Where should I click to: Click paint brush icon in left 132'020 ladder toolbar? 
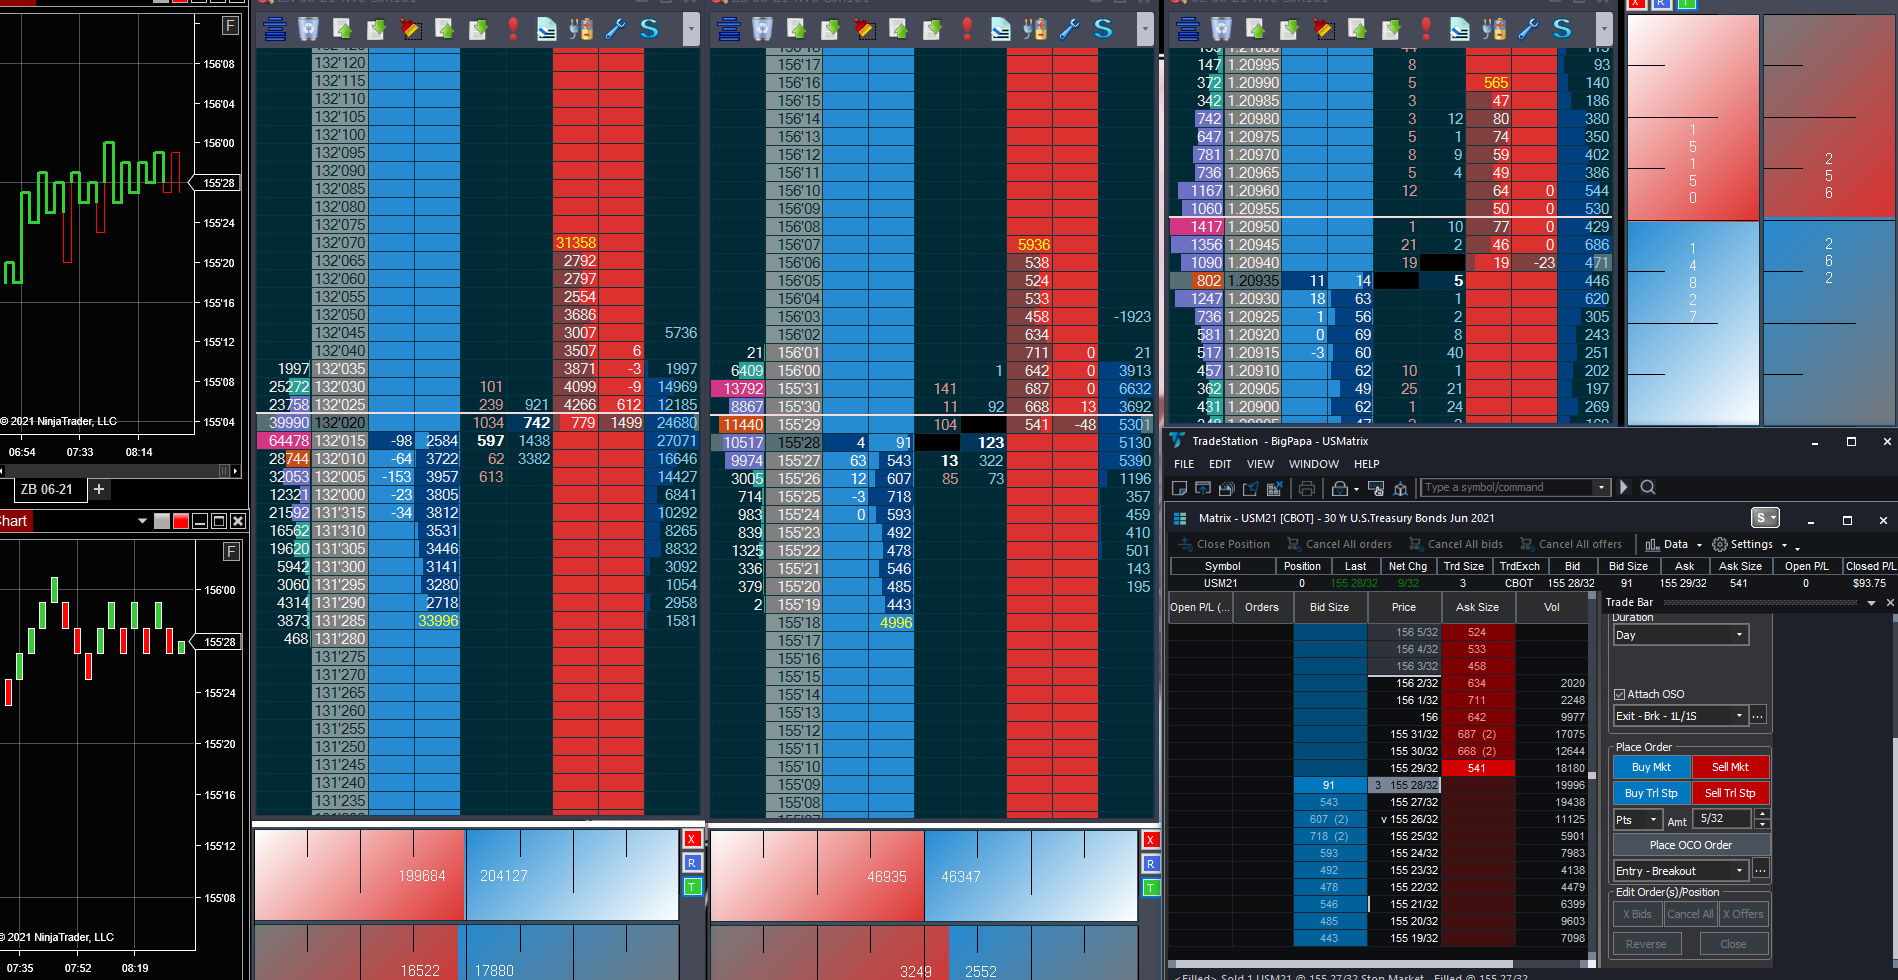click(411, 29)
